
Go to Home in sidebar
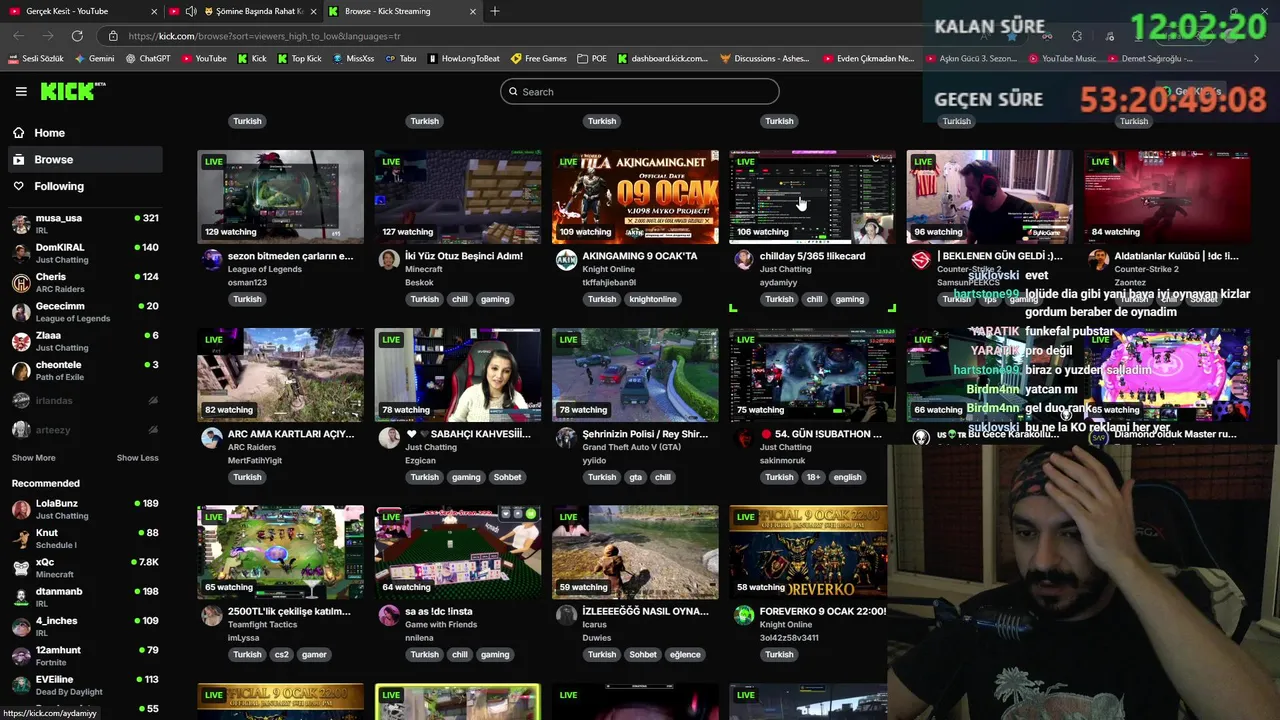coord(84,133)
